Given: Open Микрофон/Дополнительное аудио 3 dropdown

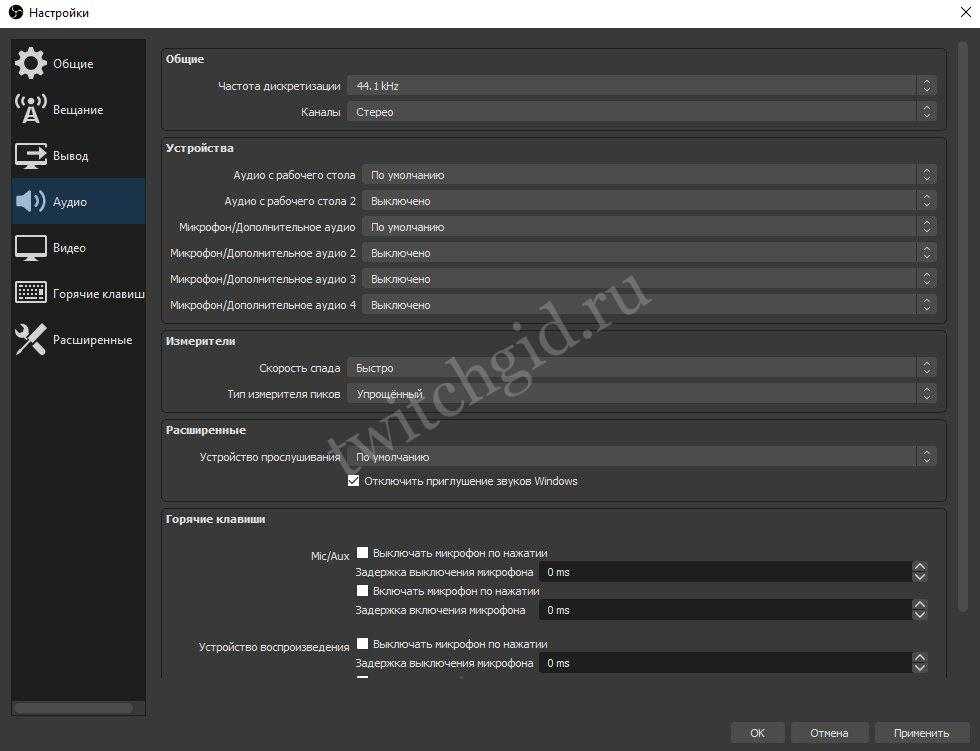Looking at the screenshot, I should [x=649, y=279].
